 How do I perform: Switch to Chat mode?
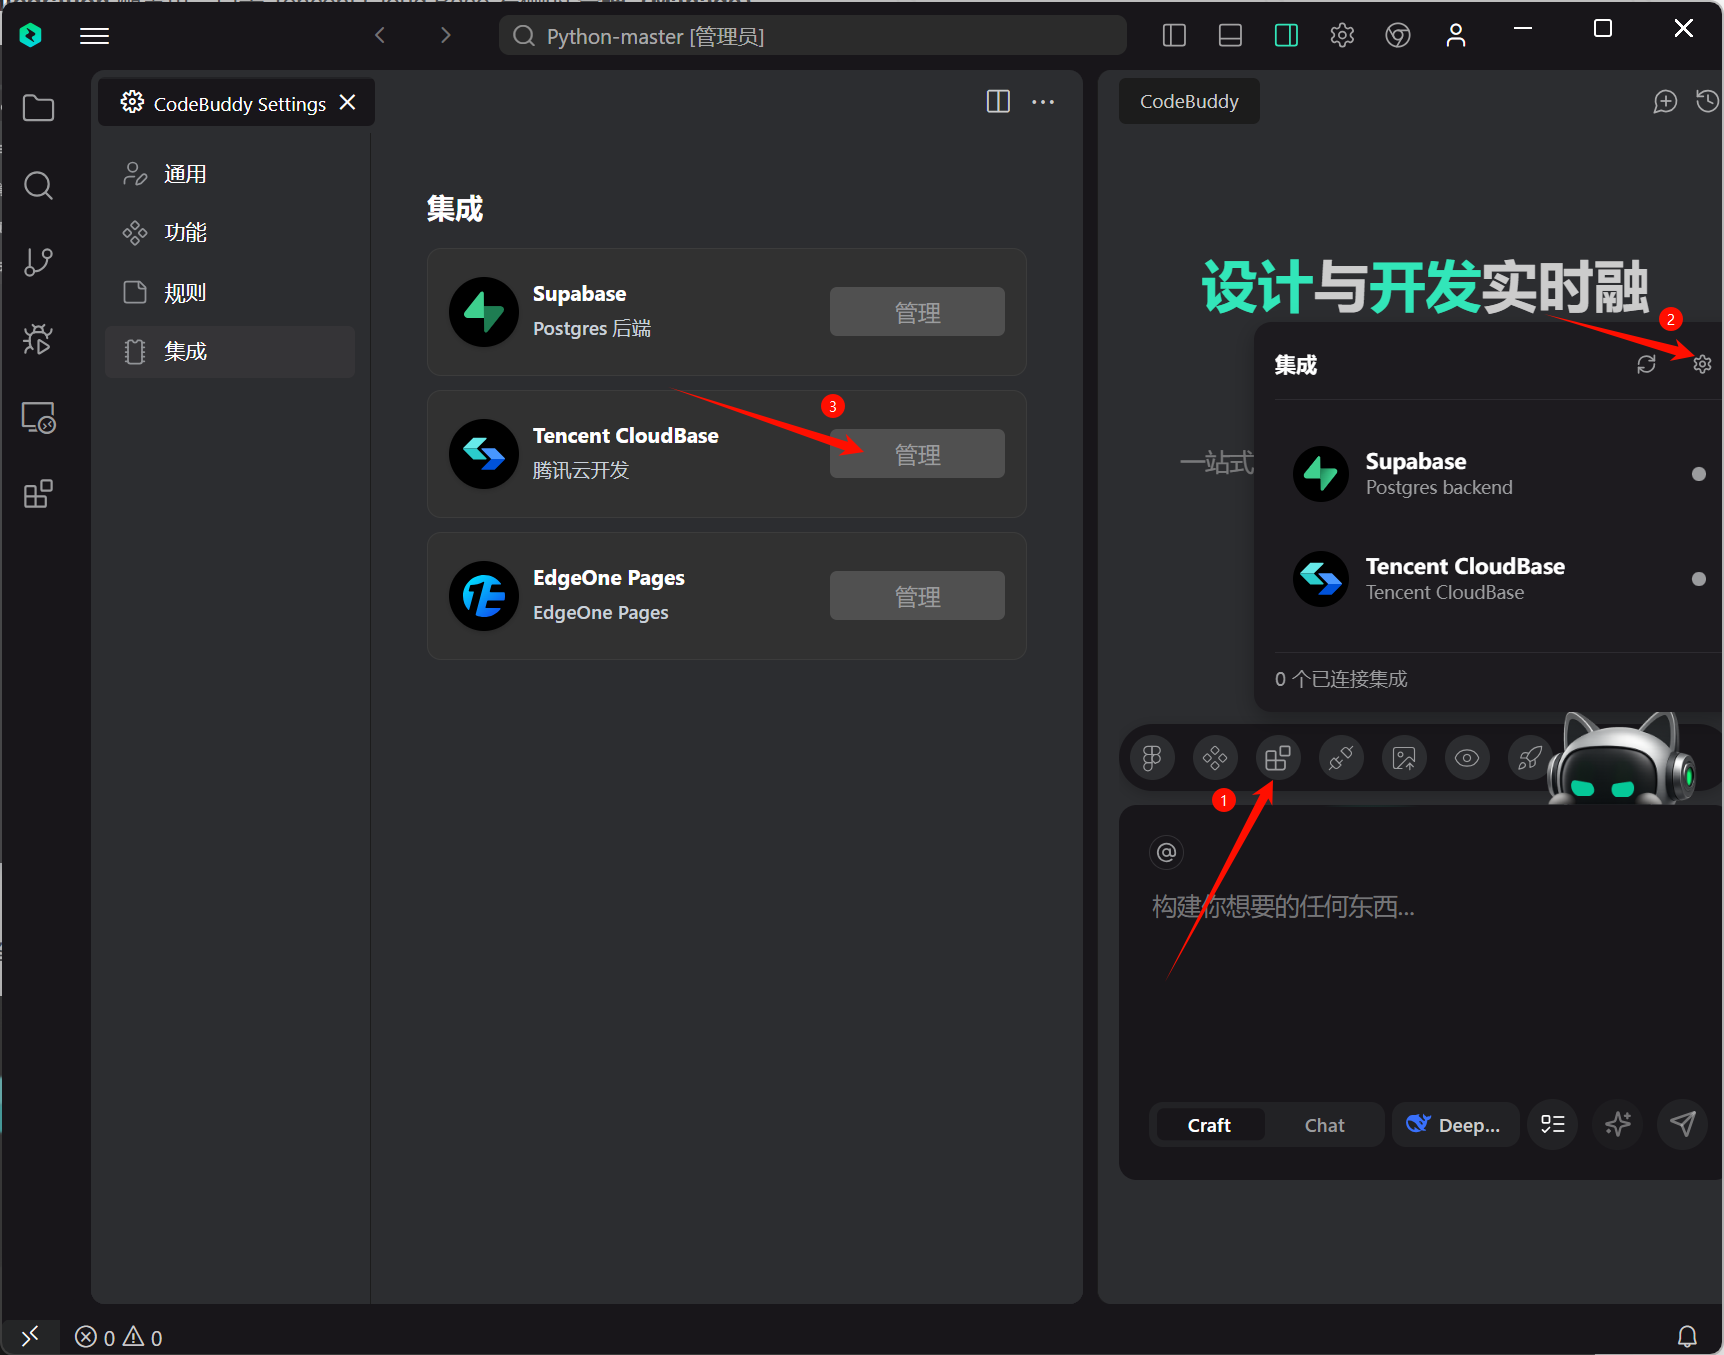[x=1324, y=1125]
